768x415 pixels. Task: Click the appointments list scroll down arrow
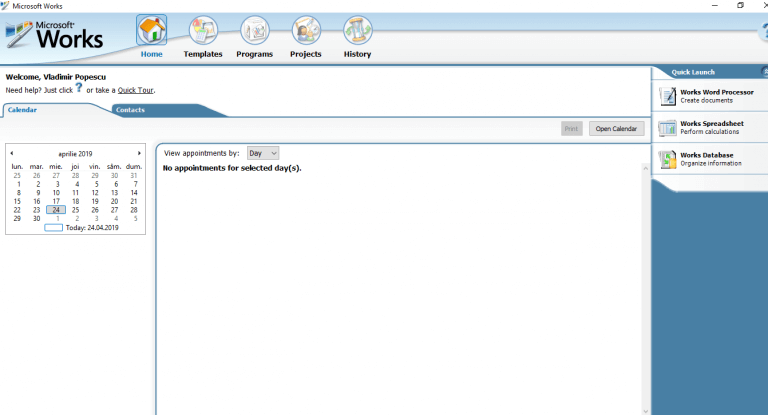pyautogui.click(x=646, y=411)
